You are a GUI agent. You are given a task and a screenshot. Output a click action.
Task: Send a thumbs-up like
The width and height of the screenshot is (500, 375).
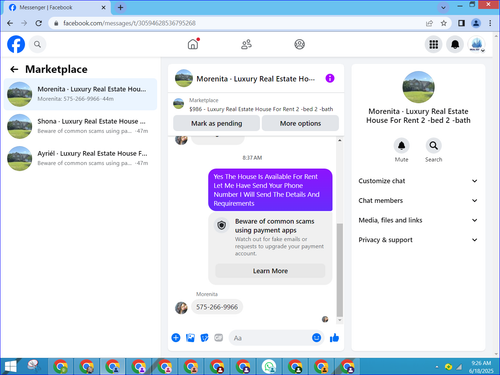tap(334, 338)
